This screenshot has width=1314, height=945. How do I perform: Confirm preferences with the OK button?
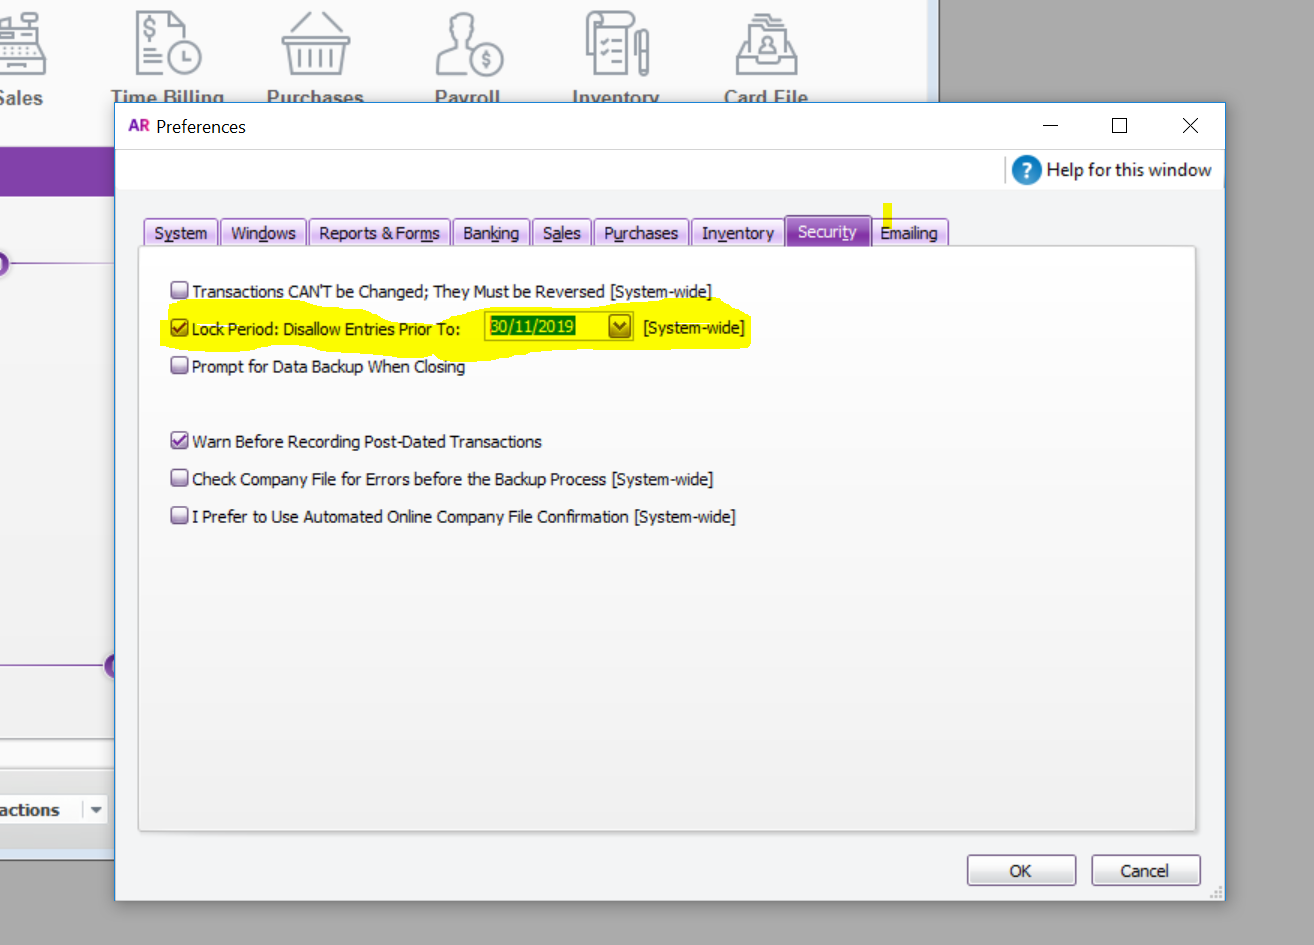[x=1021, y=871]
